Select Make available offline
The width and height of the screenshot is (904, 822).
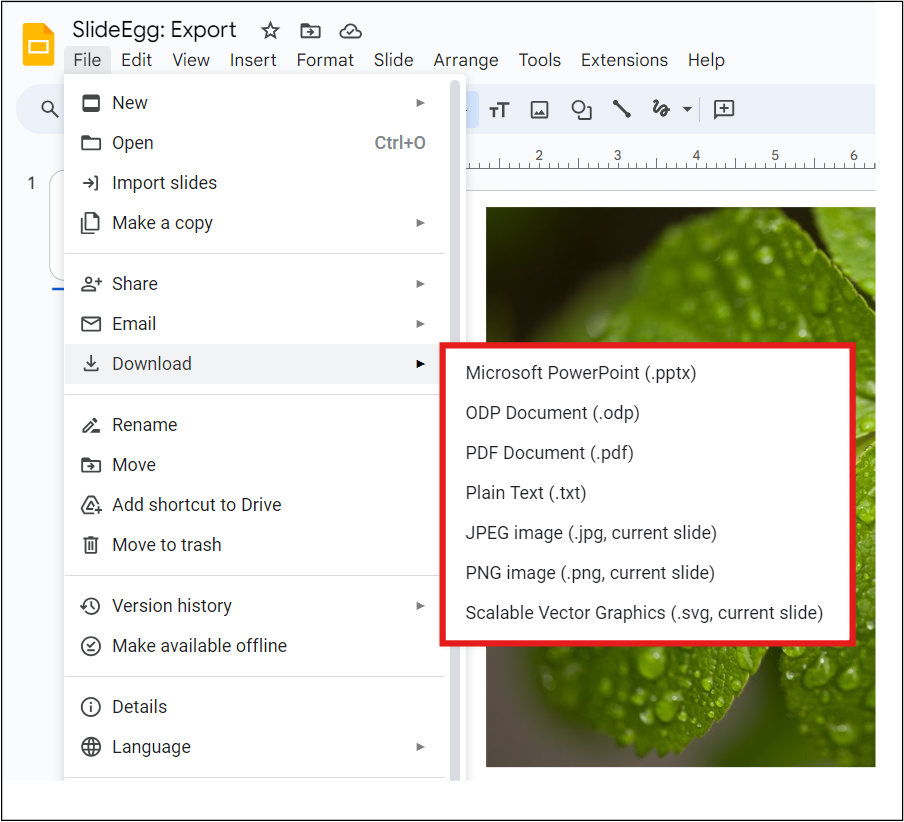click(255, 646)
